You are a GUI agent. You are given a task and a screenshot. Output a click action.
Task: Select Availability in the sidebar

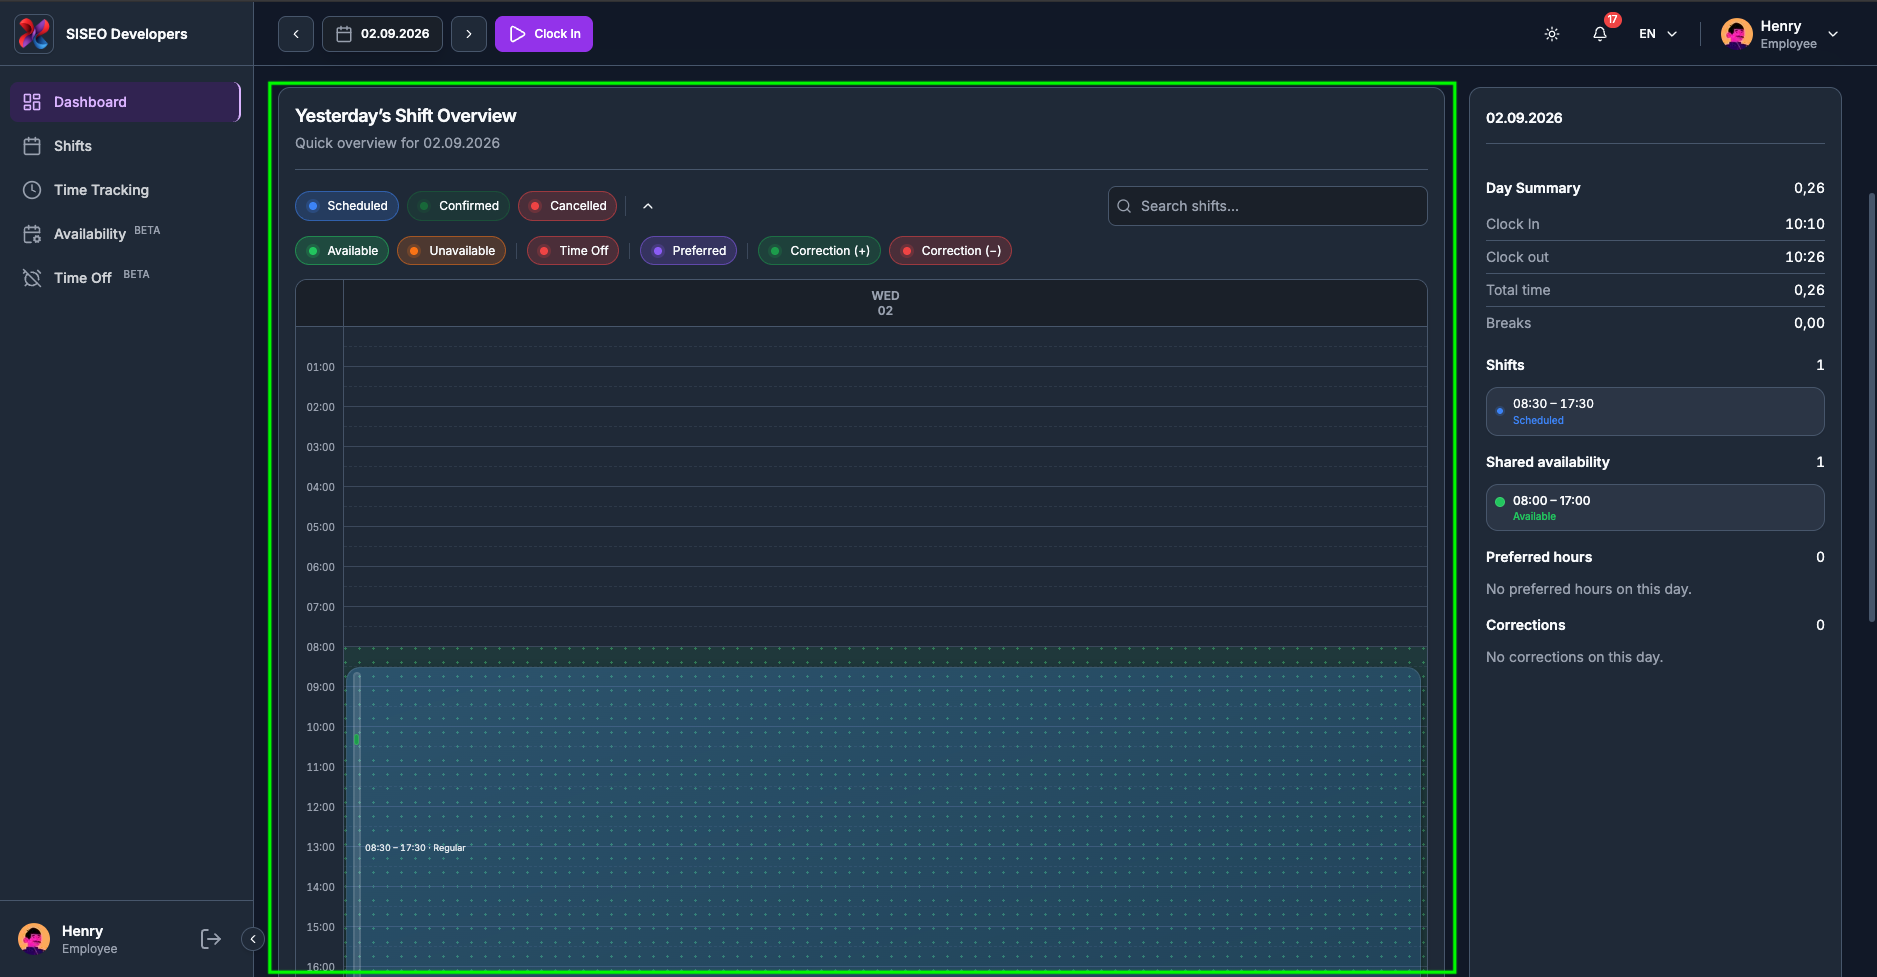(125, 234)
